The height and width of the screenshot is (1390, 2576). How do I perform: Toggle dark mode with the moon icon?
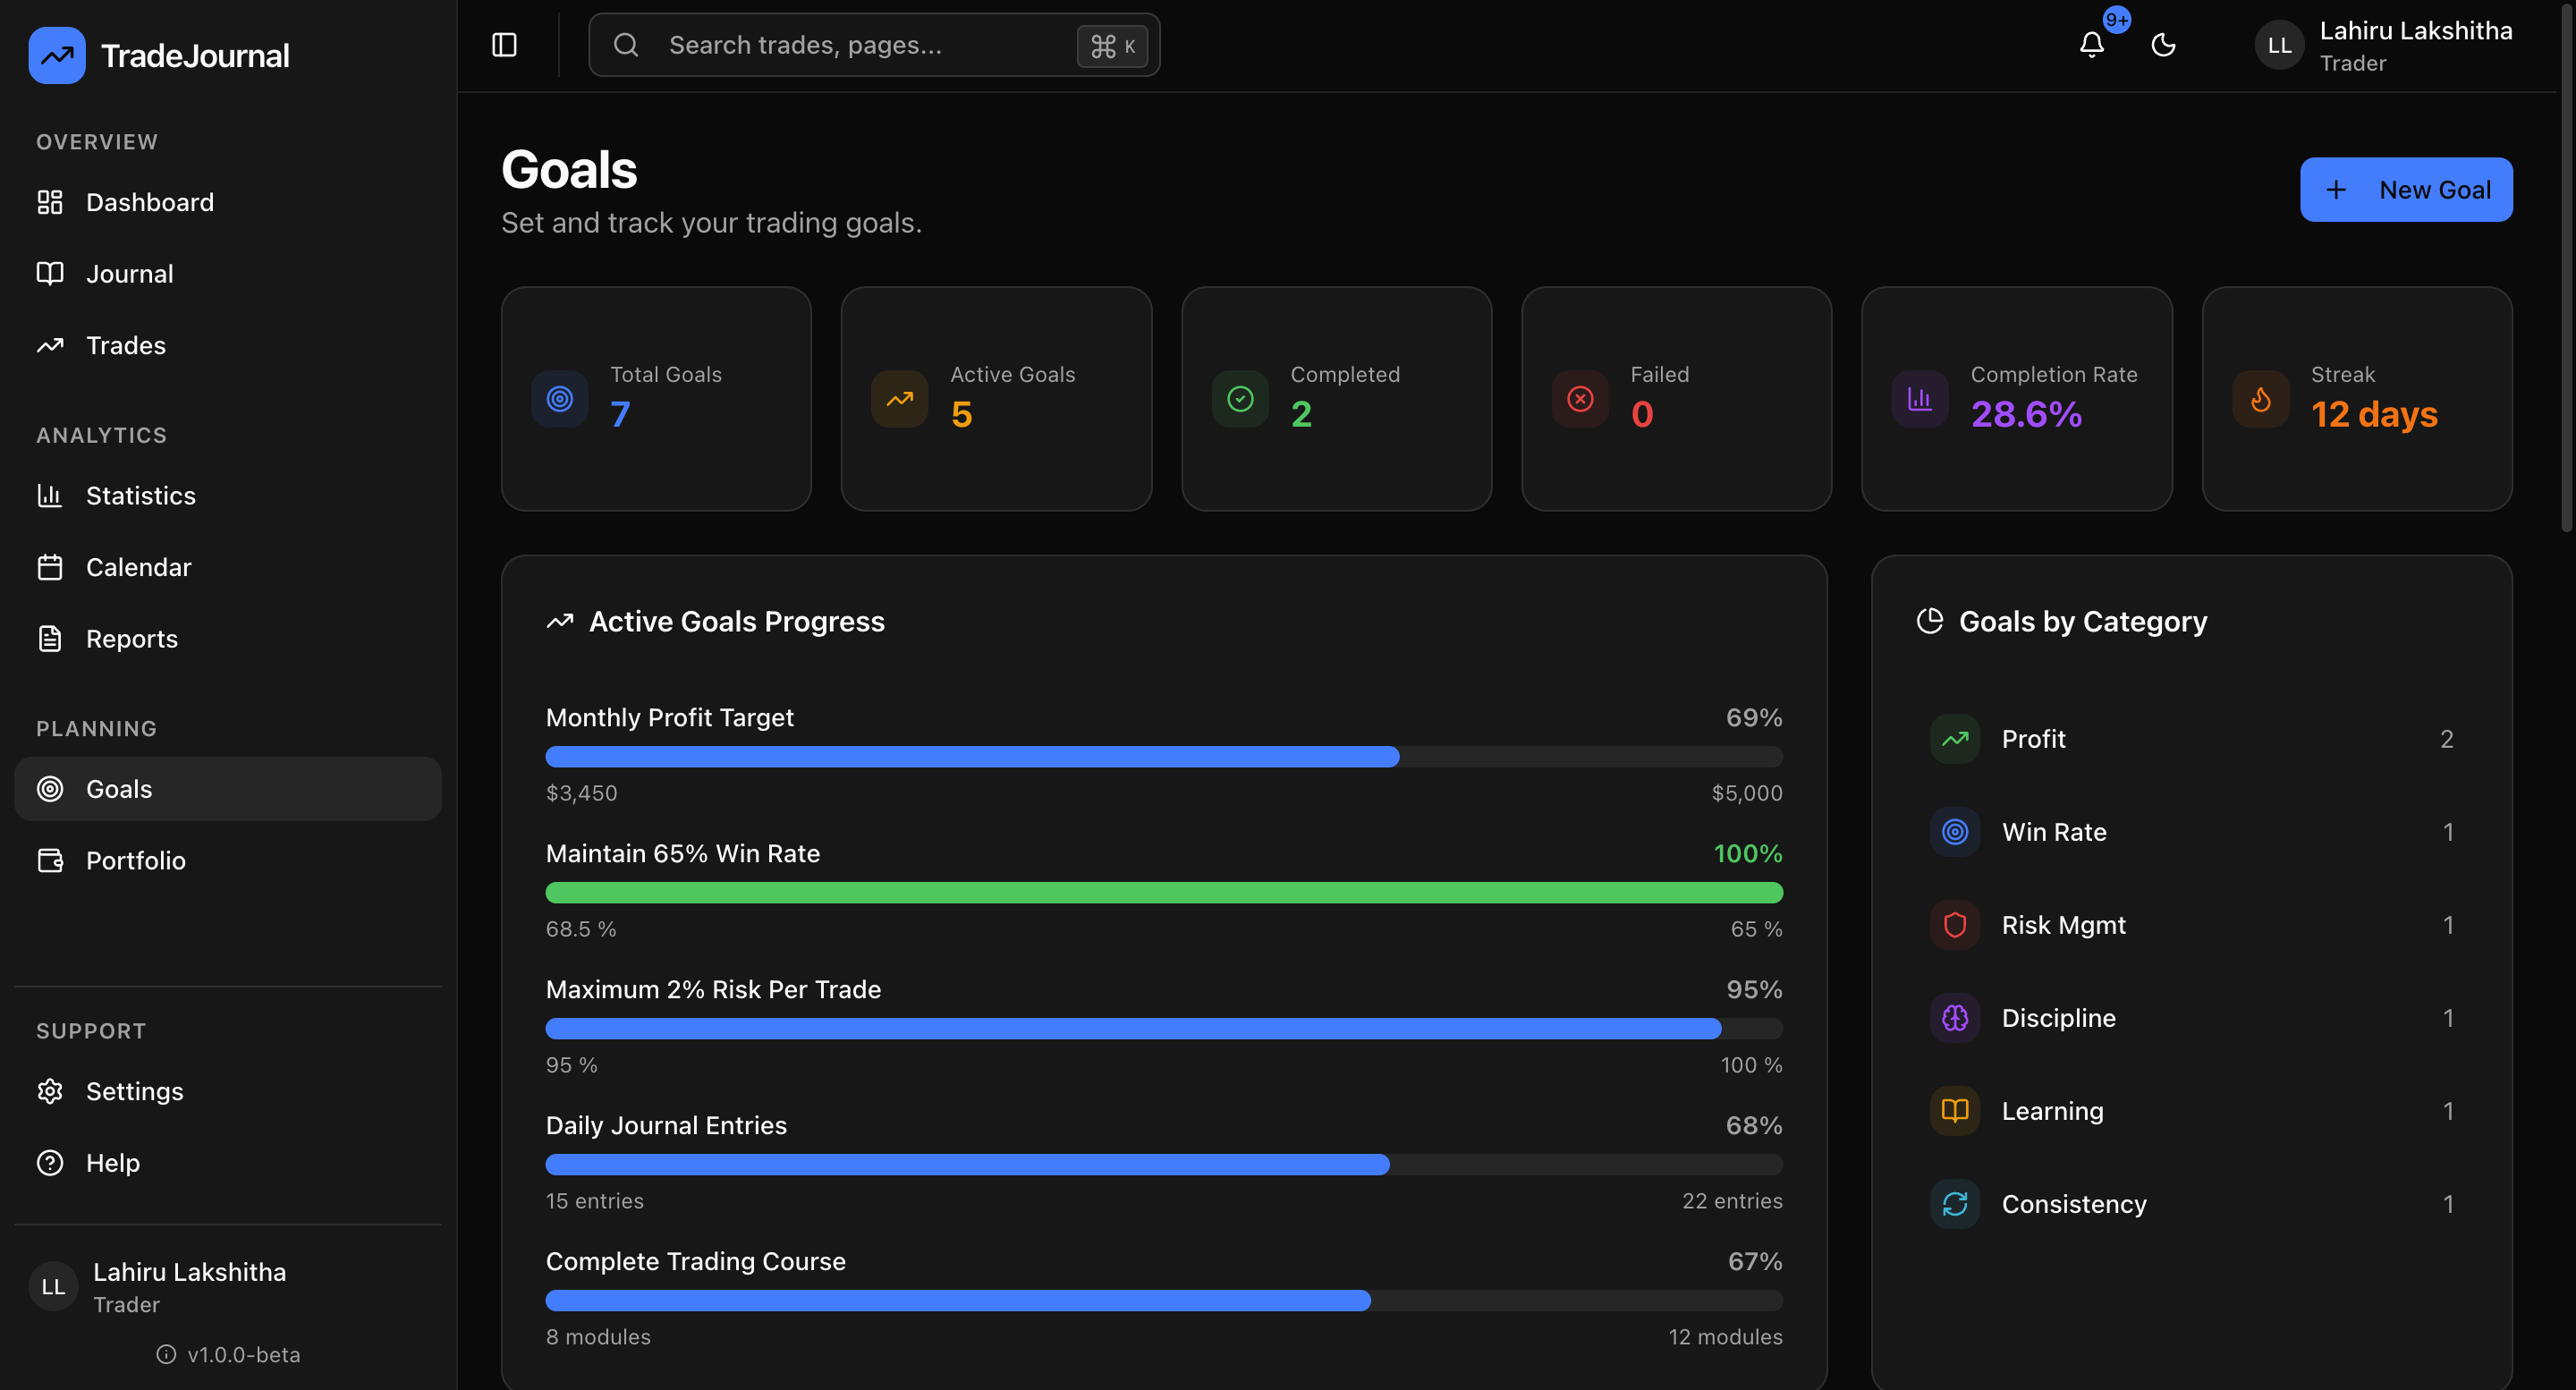tap(2163, 45)
